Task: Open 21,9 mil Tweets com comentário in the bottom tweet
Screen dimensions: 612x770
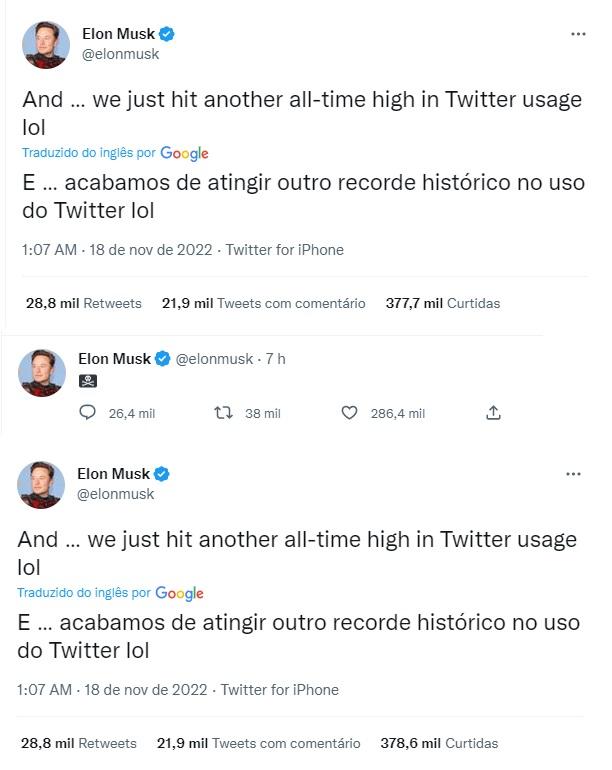Action: (x=258, y=743)
